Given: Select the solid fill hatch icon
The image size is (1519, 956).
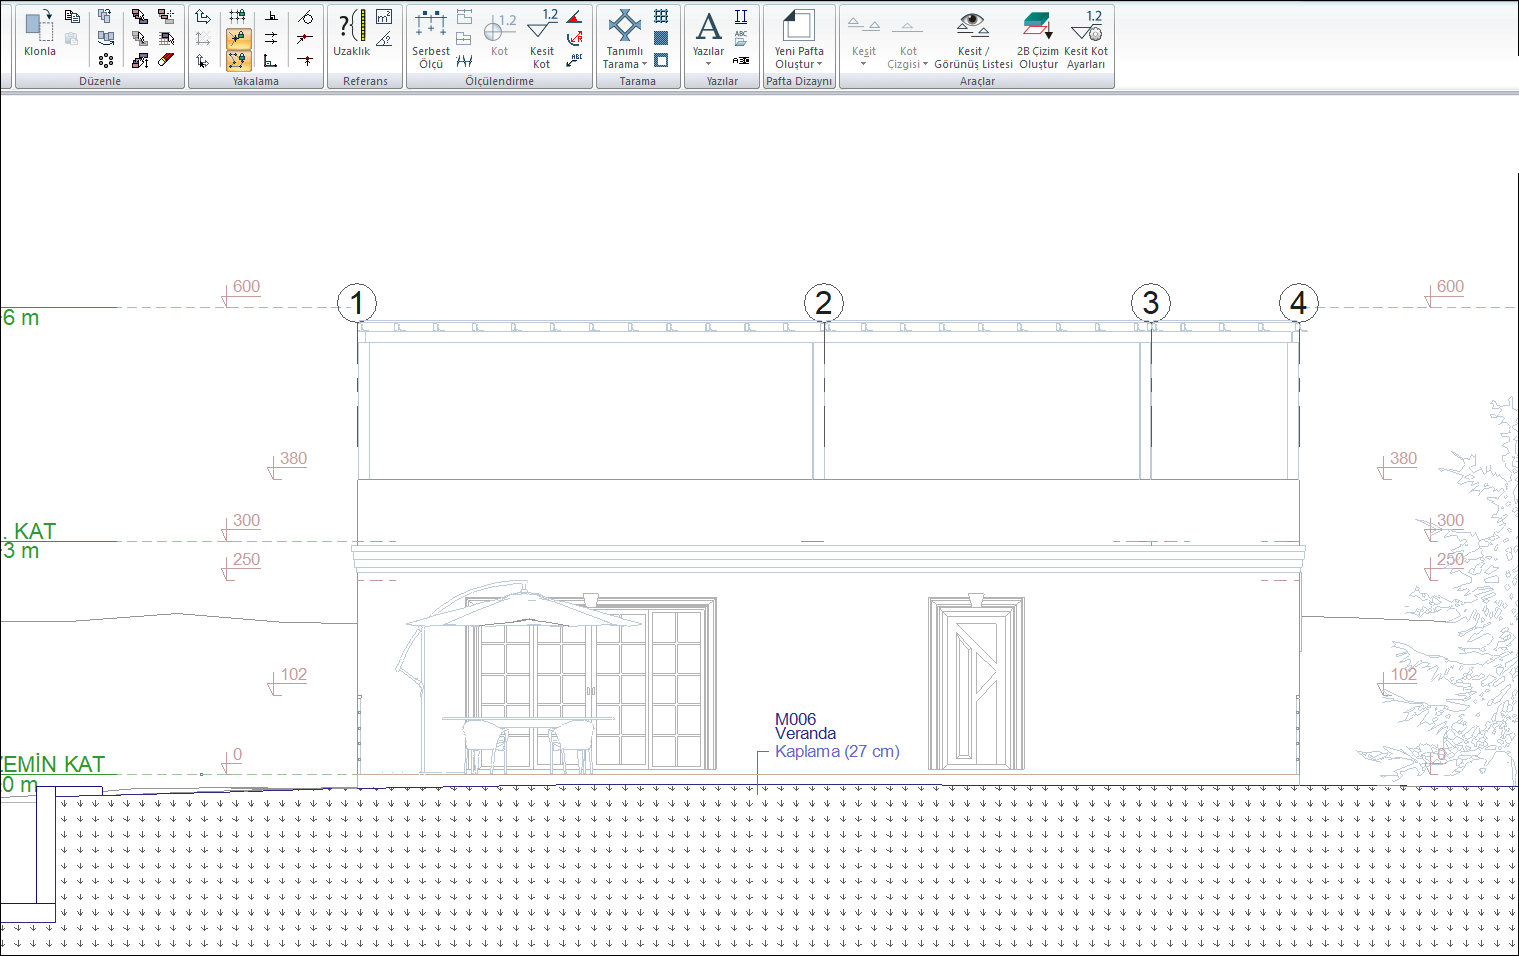Looking at the screenshot, I should click(661, 38).
